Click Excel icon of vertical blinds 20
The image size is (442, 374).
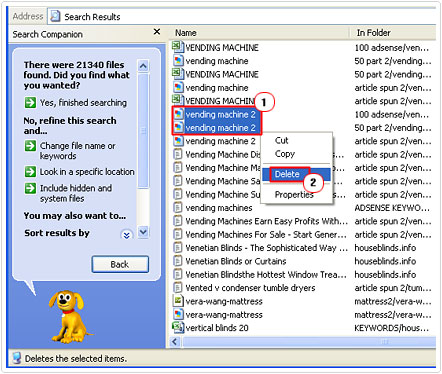[x=178, y=327]
